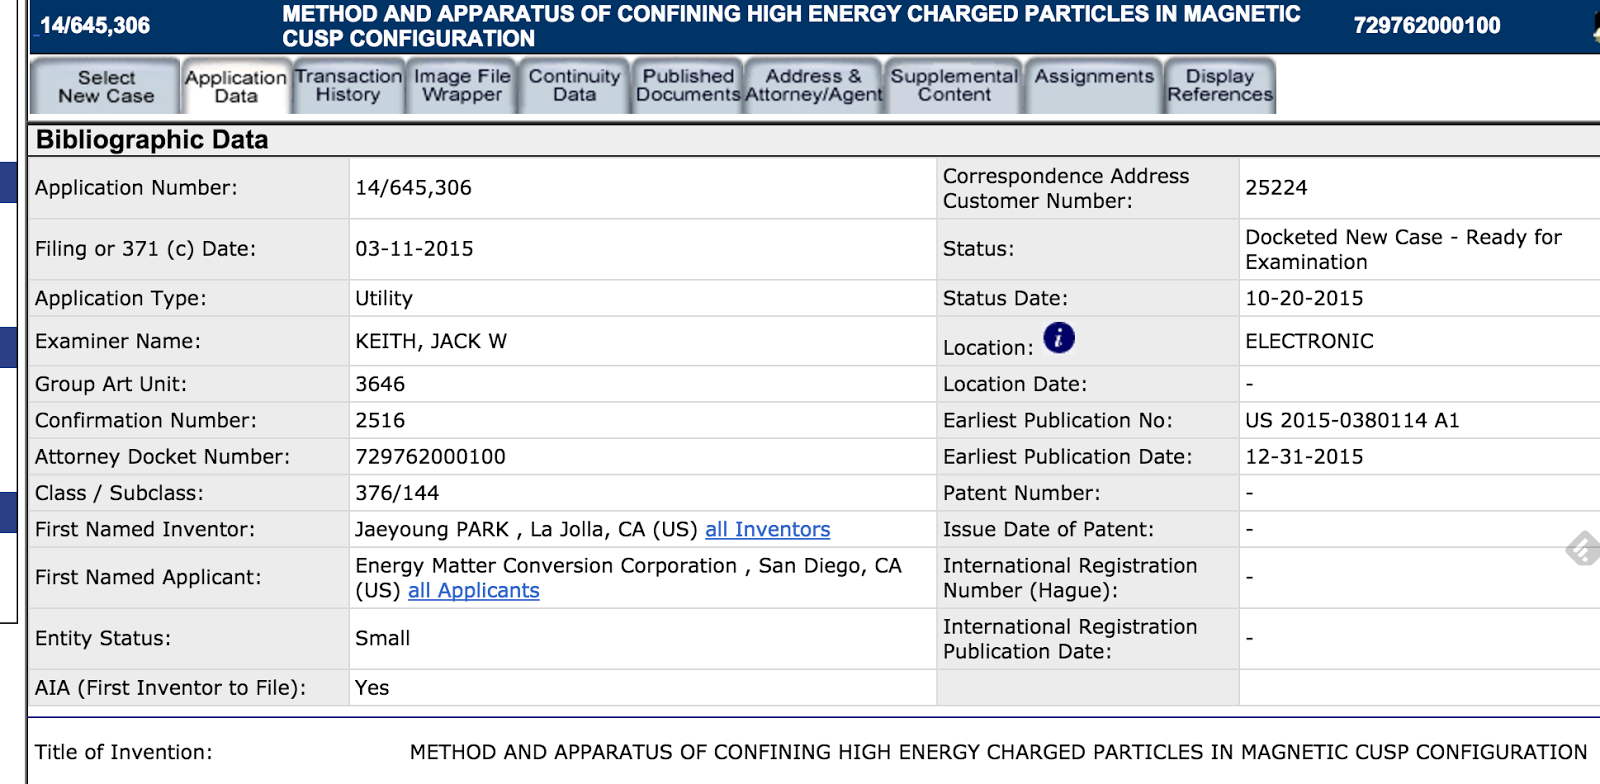Select the Address & Attorney/Agent tab
The image size is (1600, 784).
coord(813,86)
